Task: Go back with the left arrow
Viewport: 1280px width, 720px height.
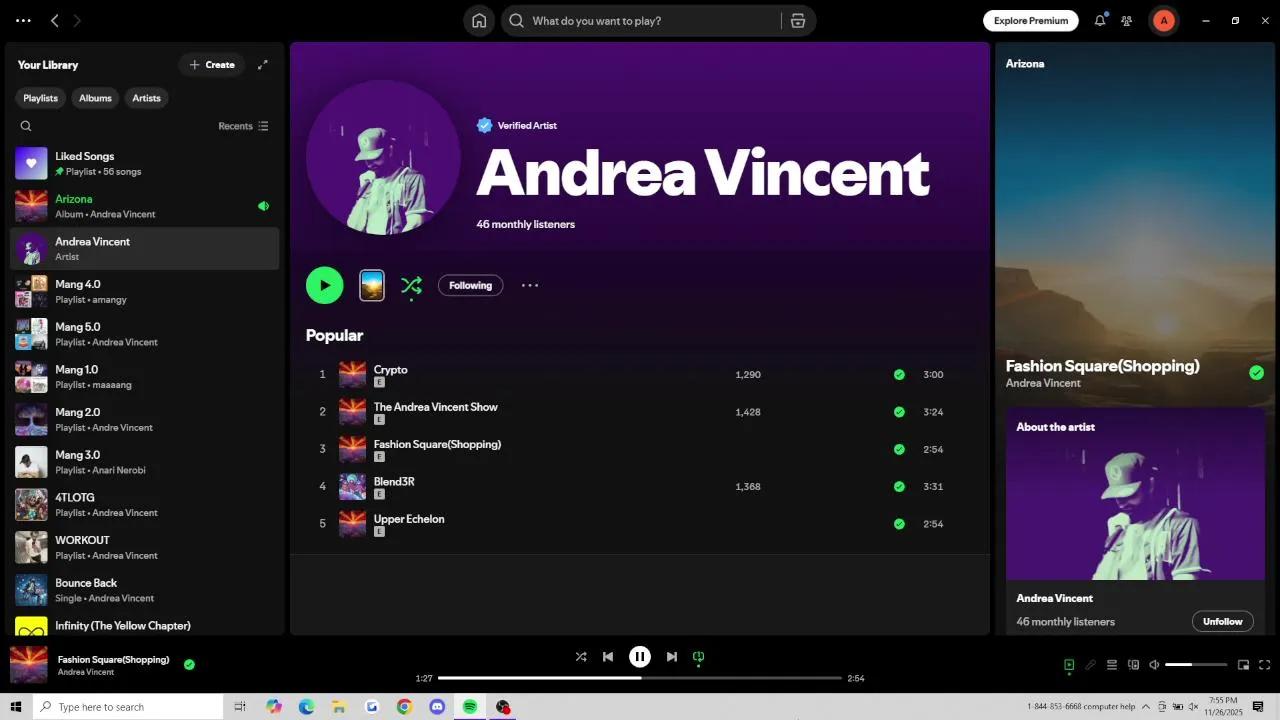Action: click(x=55, y=20)
